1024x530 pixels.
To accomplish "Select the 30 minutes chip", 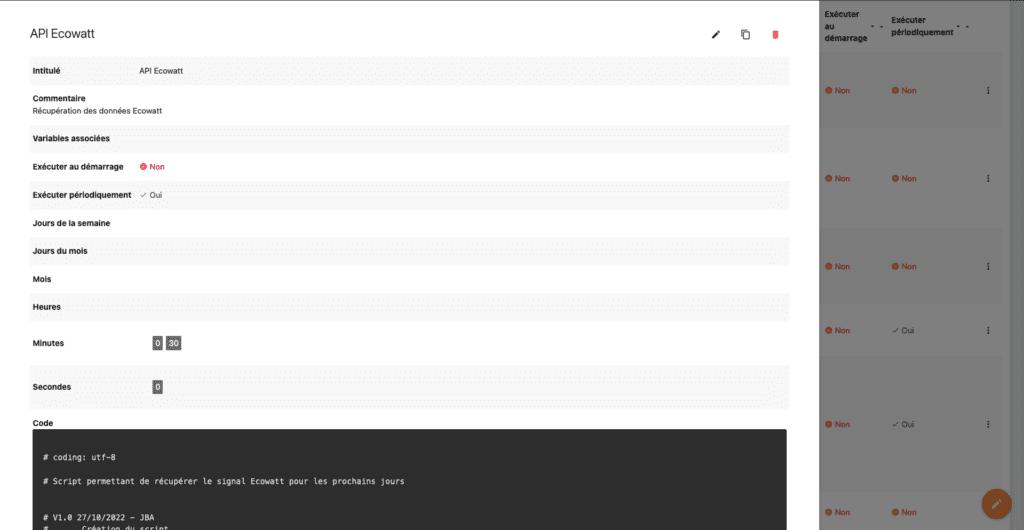I will click(x=174, y=343).
